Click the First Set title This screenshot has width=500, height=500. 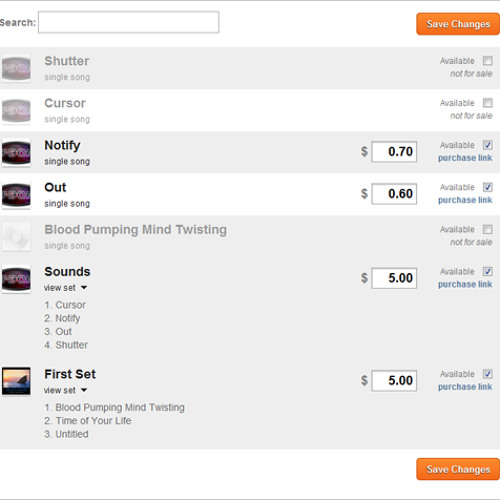(70, 374)
